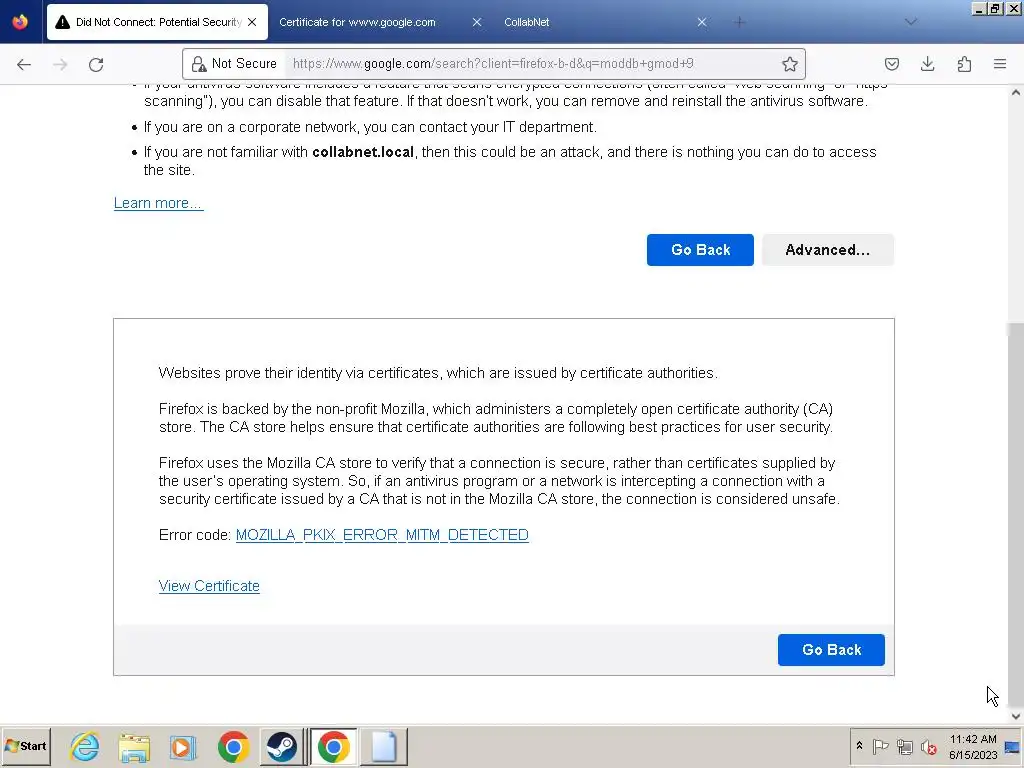
Task: Open a new tab with plus icon
Action: [739, 22]
